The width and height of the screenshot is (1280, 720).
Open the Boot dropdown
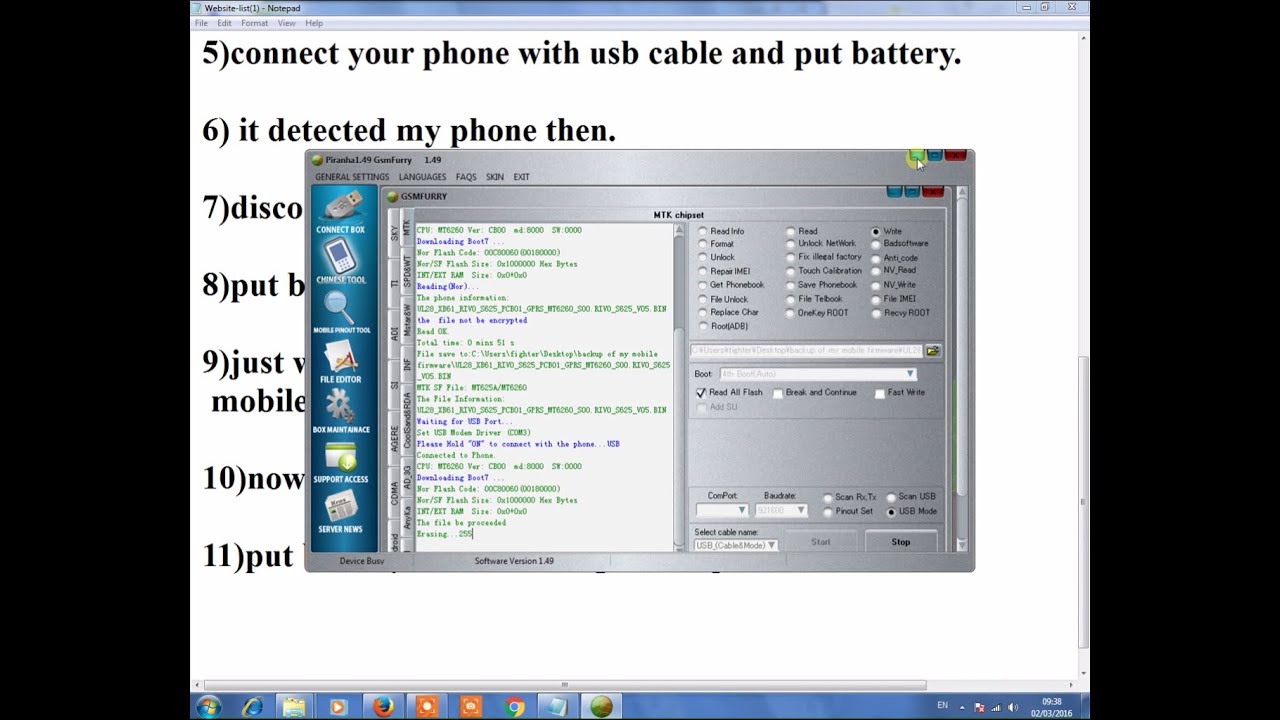[x=817, y=374]
